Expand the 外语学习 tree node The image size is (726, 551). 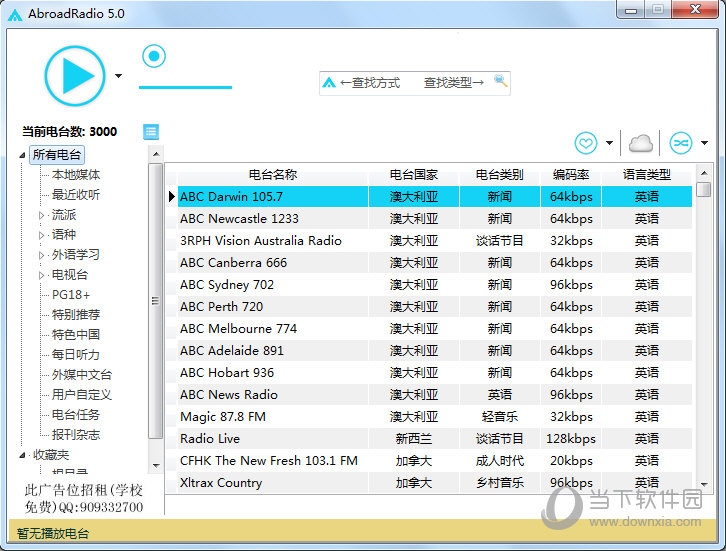(42, 255)
